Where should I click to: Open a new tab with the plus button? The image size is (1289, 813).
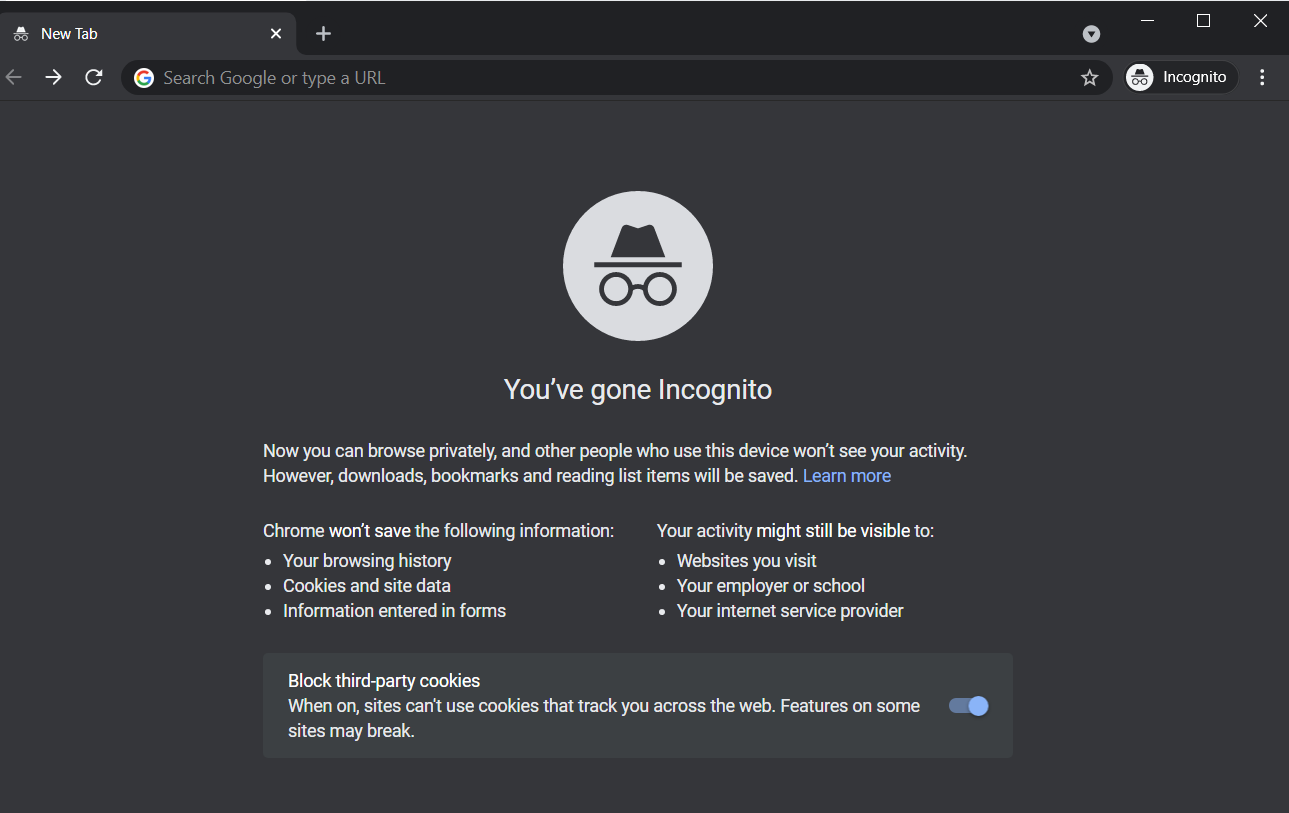323,33
